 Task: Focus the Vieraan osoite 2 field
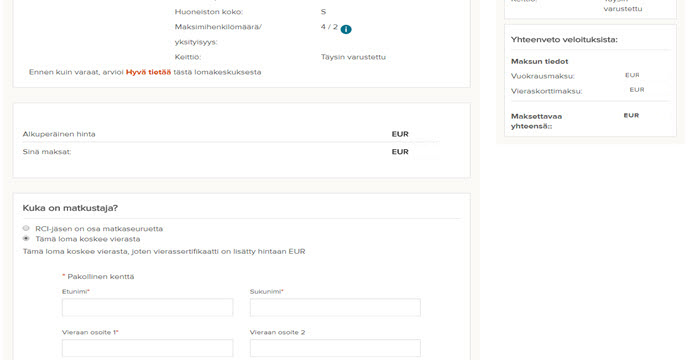(335, 348)
